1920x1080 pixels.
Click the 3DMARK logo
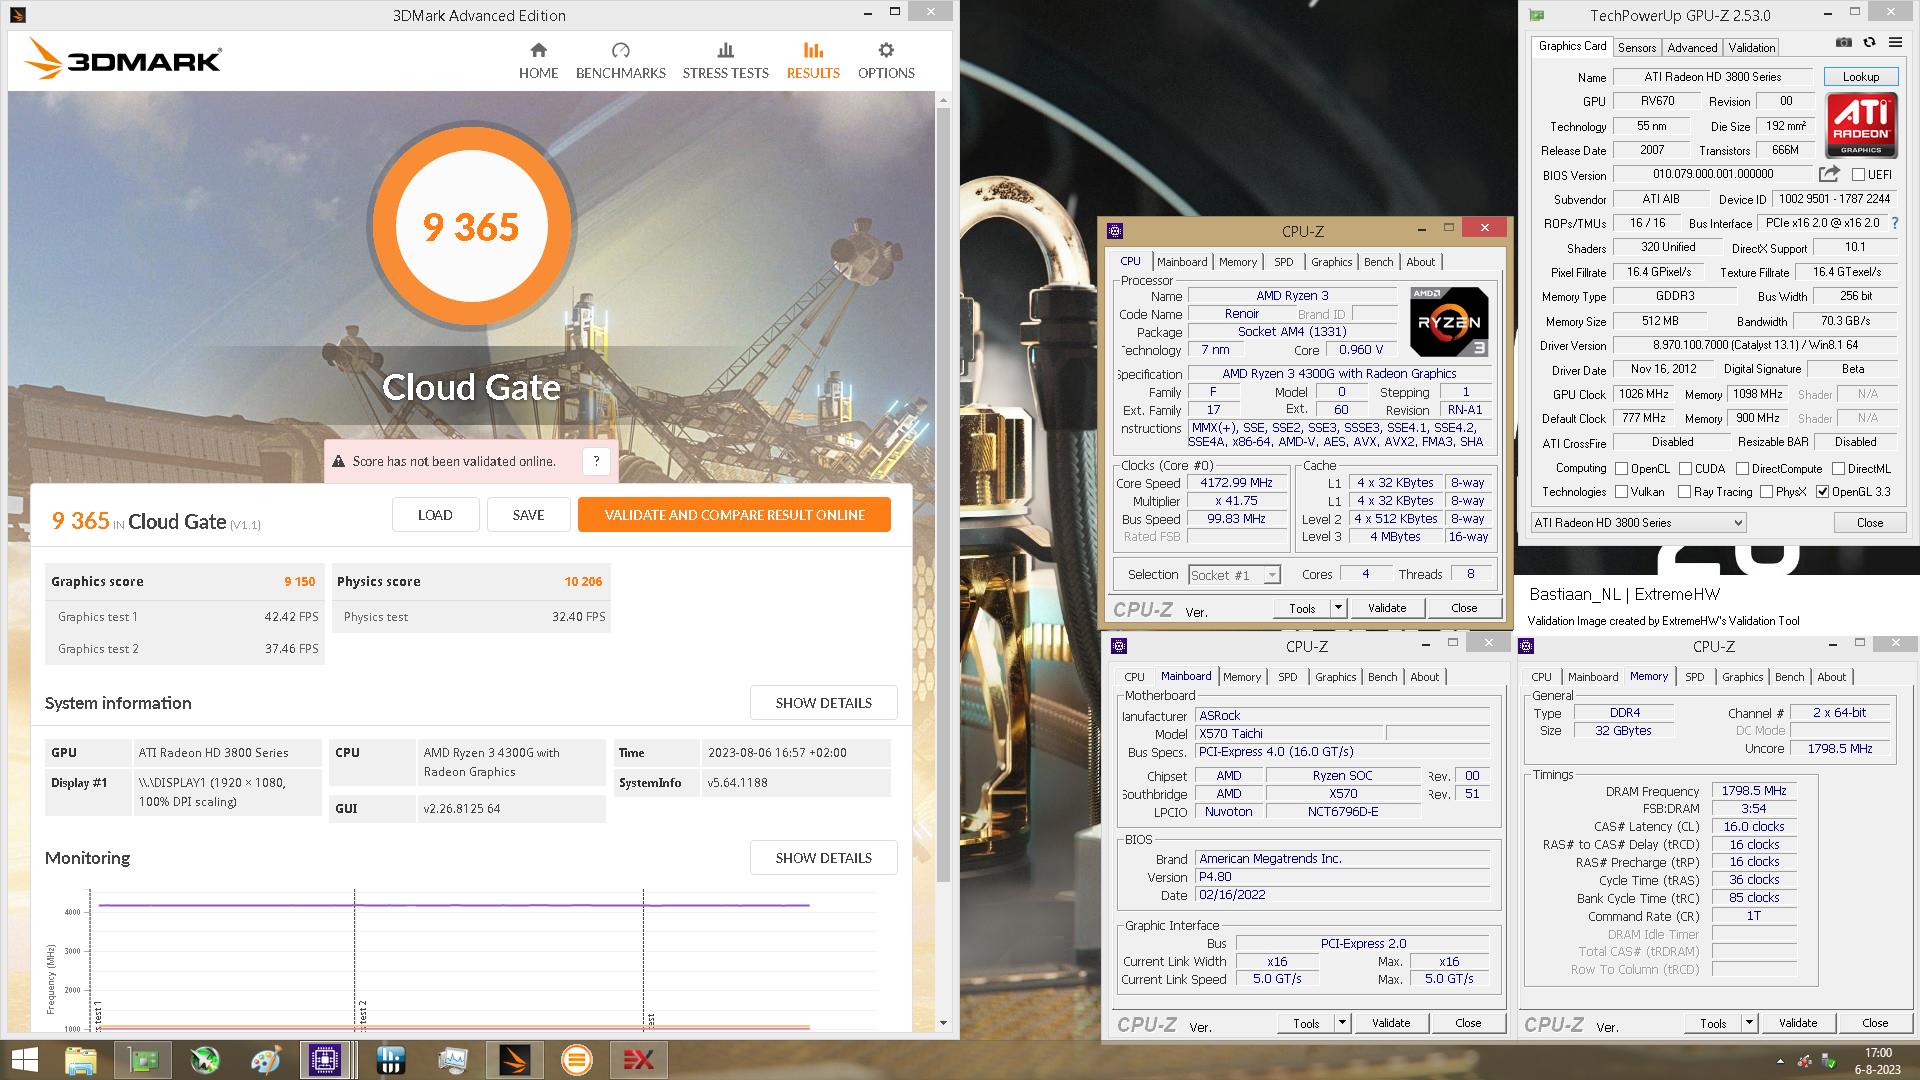click(x=122, y=60)
